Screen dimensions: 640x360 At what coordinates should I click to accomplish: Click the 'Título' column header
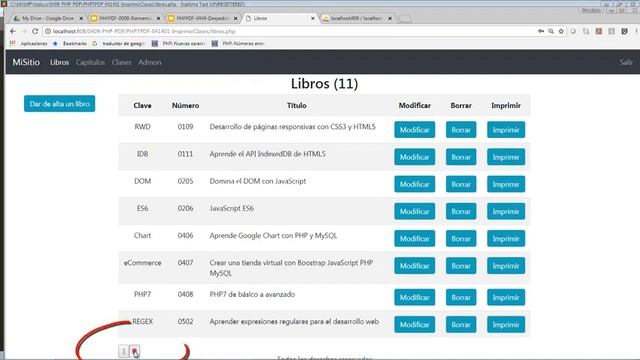coord(297,105)
